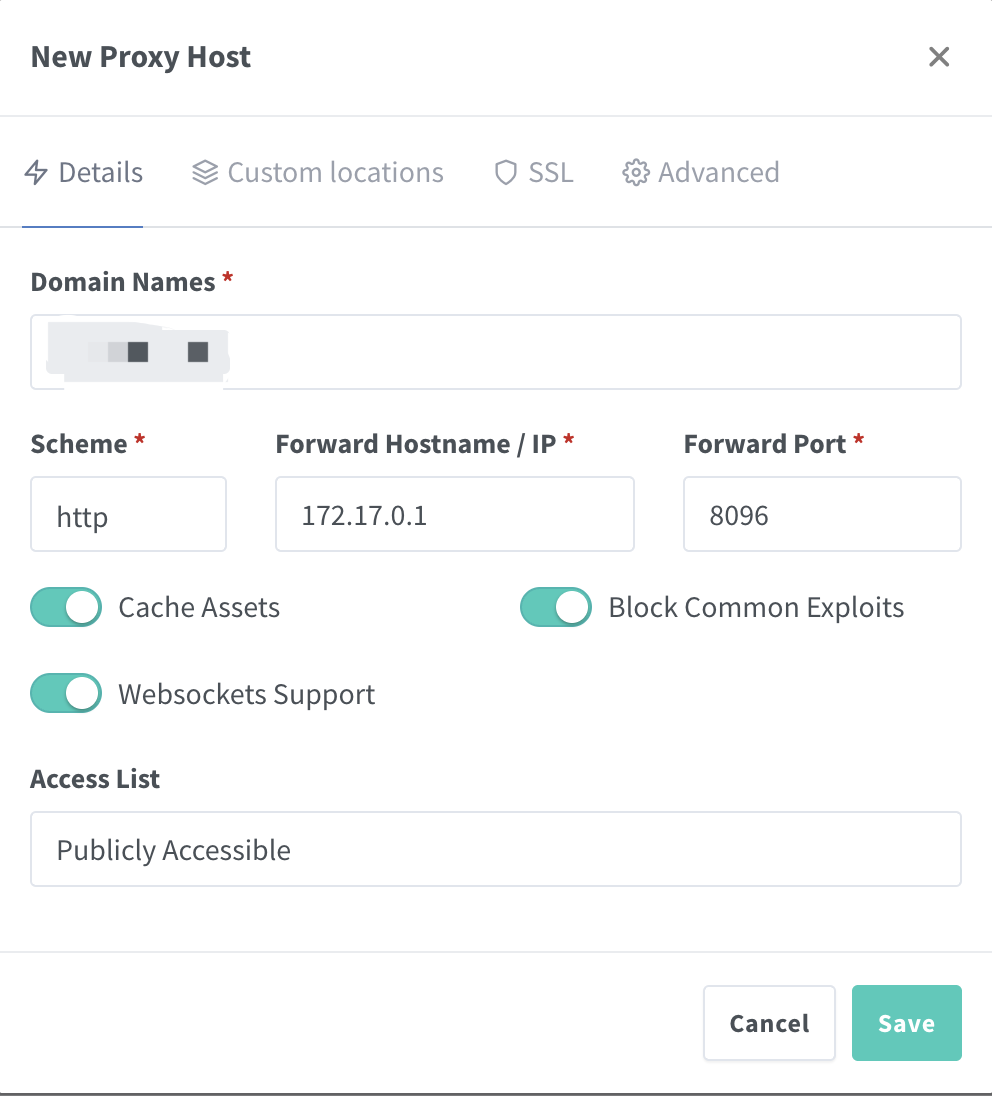Click the stacked layers Custom locations icon
The height and width of the screenshot is (1096, 992).
click(x=205, y=173)
